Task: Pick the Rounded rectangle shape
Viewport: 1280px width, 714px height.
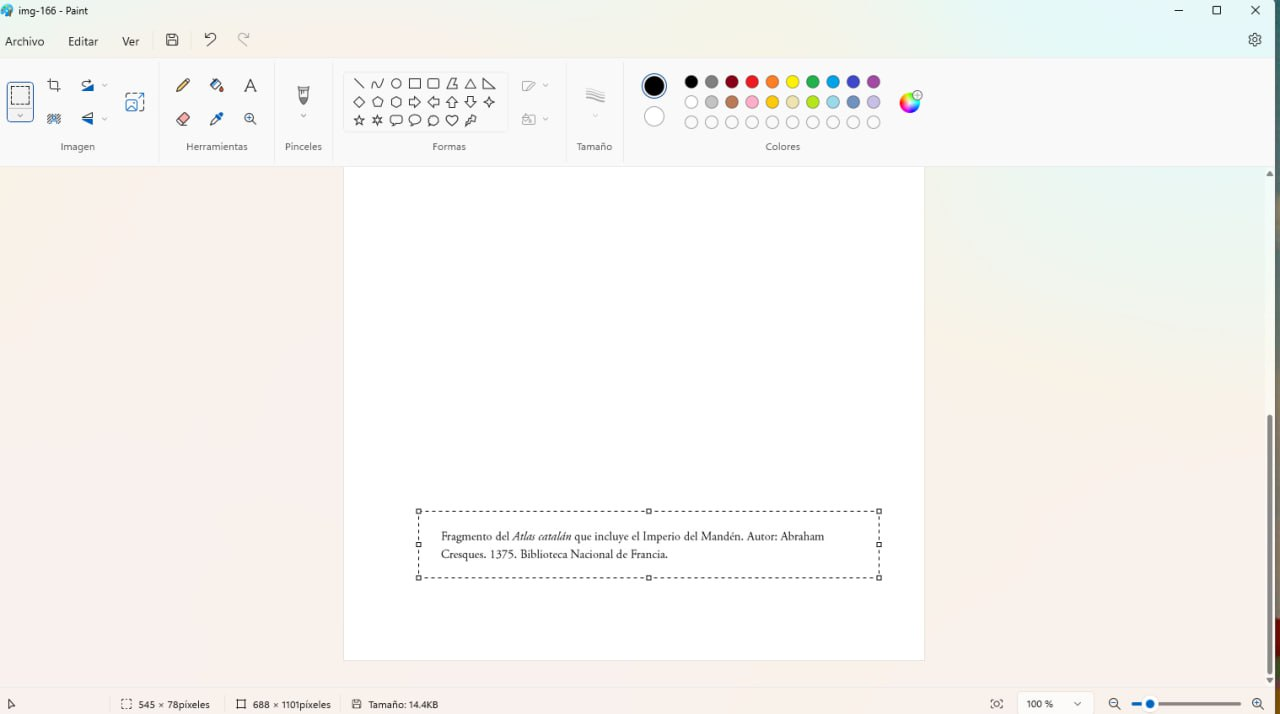Action: tap(433, 84)
